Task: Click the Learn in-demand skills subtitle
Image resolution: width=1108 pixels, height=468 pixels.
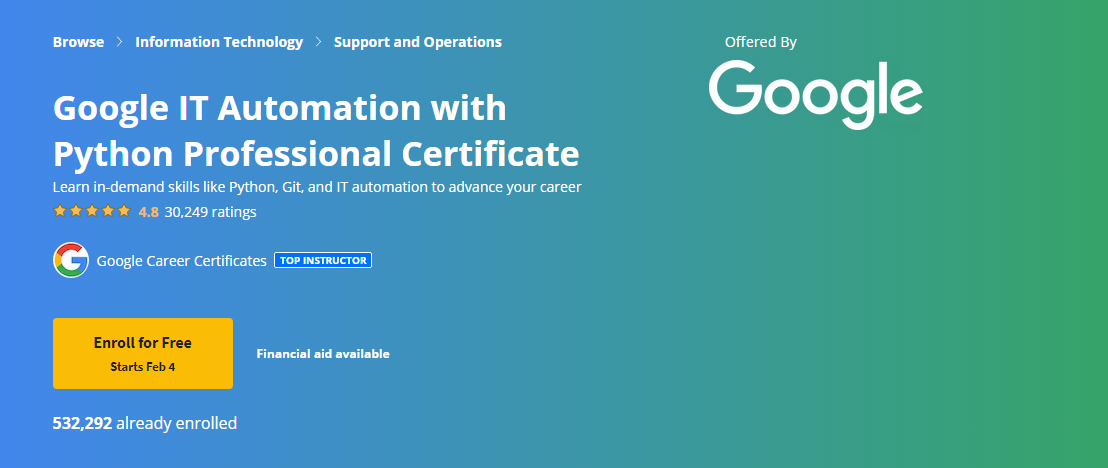Action: 317,187
